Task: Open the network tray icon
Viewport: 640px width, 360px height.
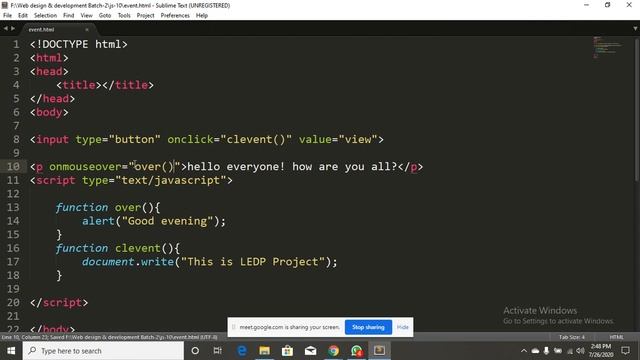Action: pyautogui.click(x=569, y=351)
